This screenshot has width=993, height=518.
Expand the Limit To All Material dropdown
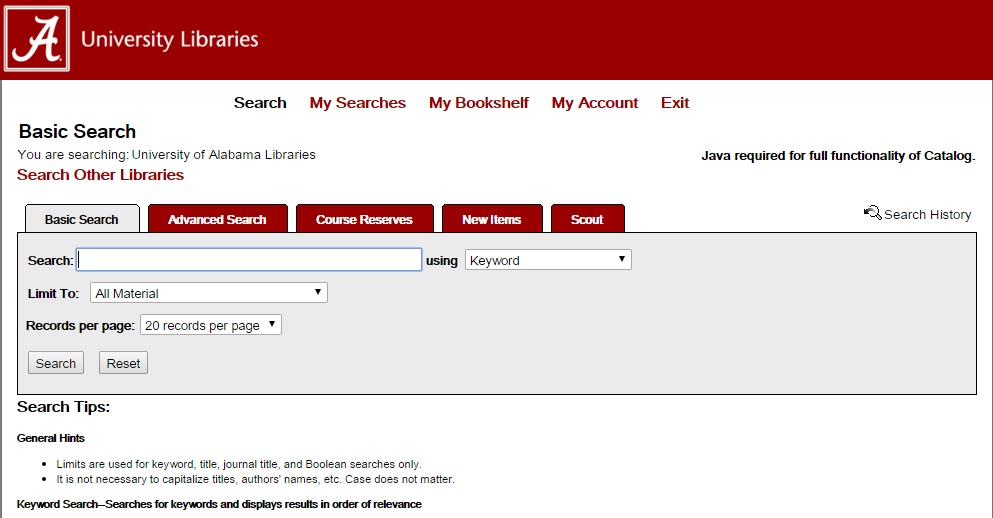pyautogui.click(x=209, y=293)
